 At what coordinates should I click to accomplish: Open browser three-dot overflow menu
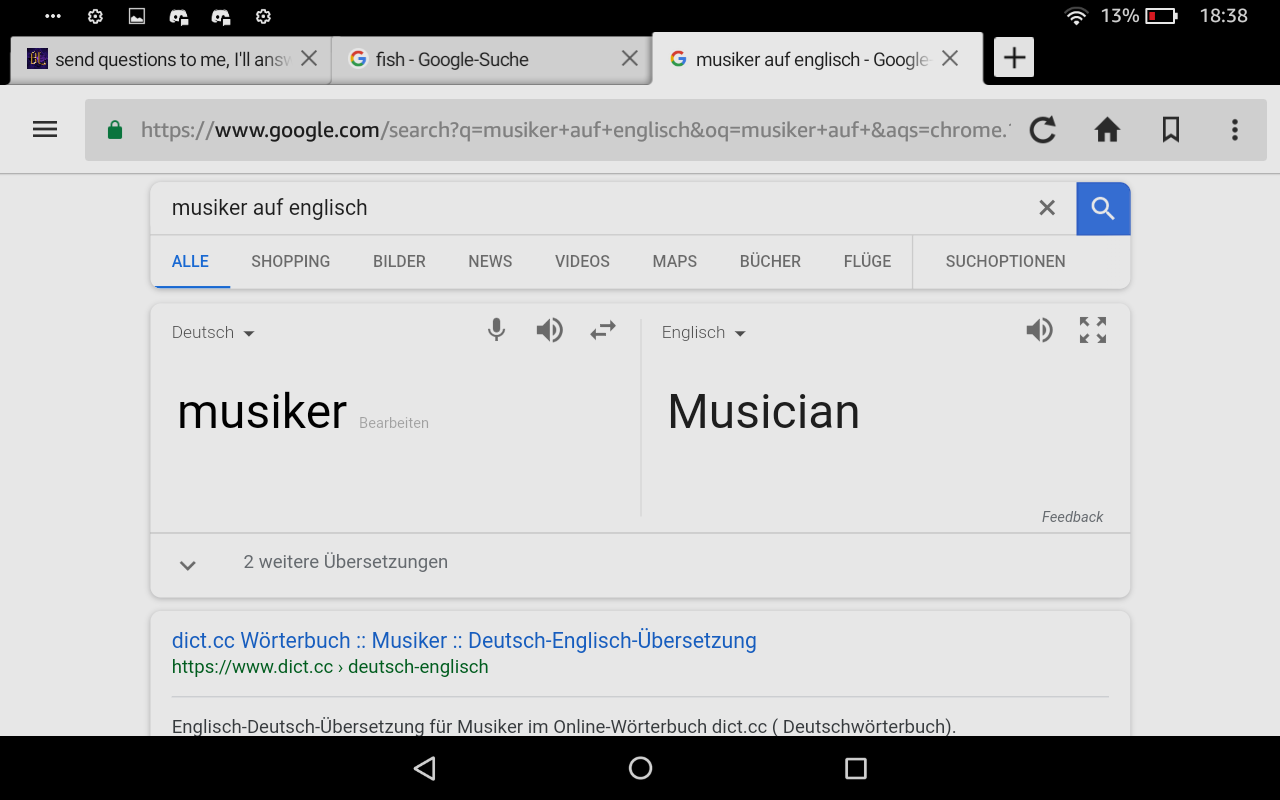coord(1235,129)
